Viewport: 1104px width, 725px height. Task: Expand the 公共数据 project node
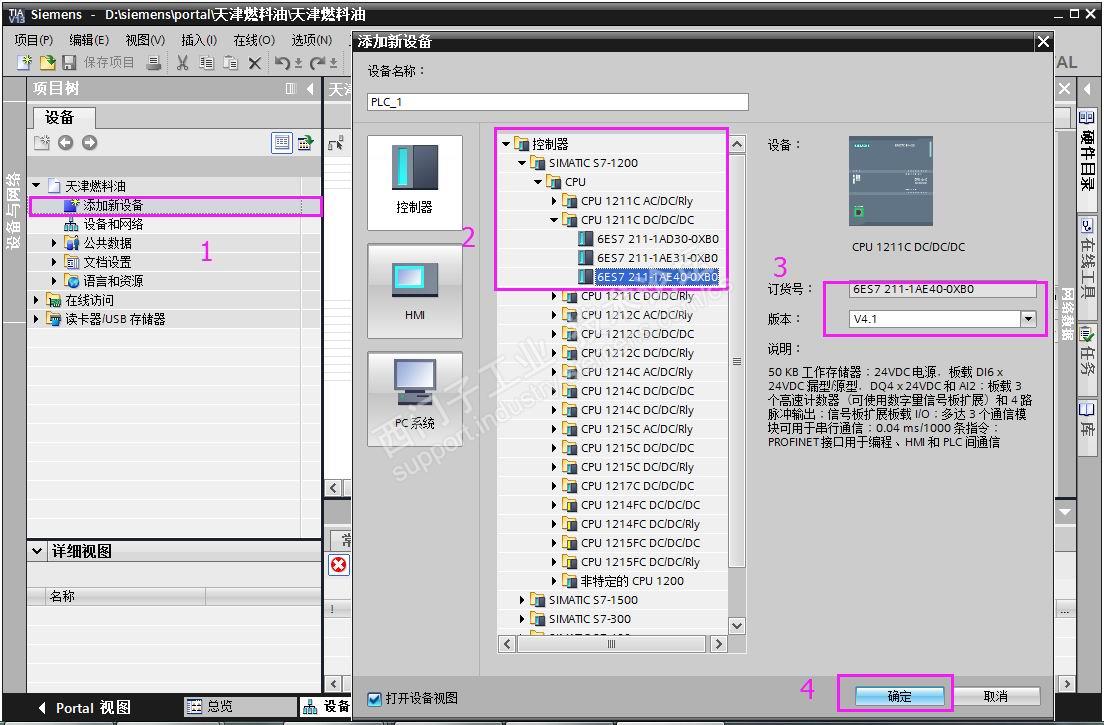pos(54,243)
